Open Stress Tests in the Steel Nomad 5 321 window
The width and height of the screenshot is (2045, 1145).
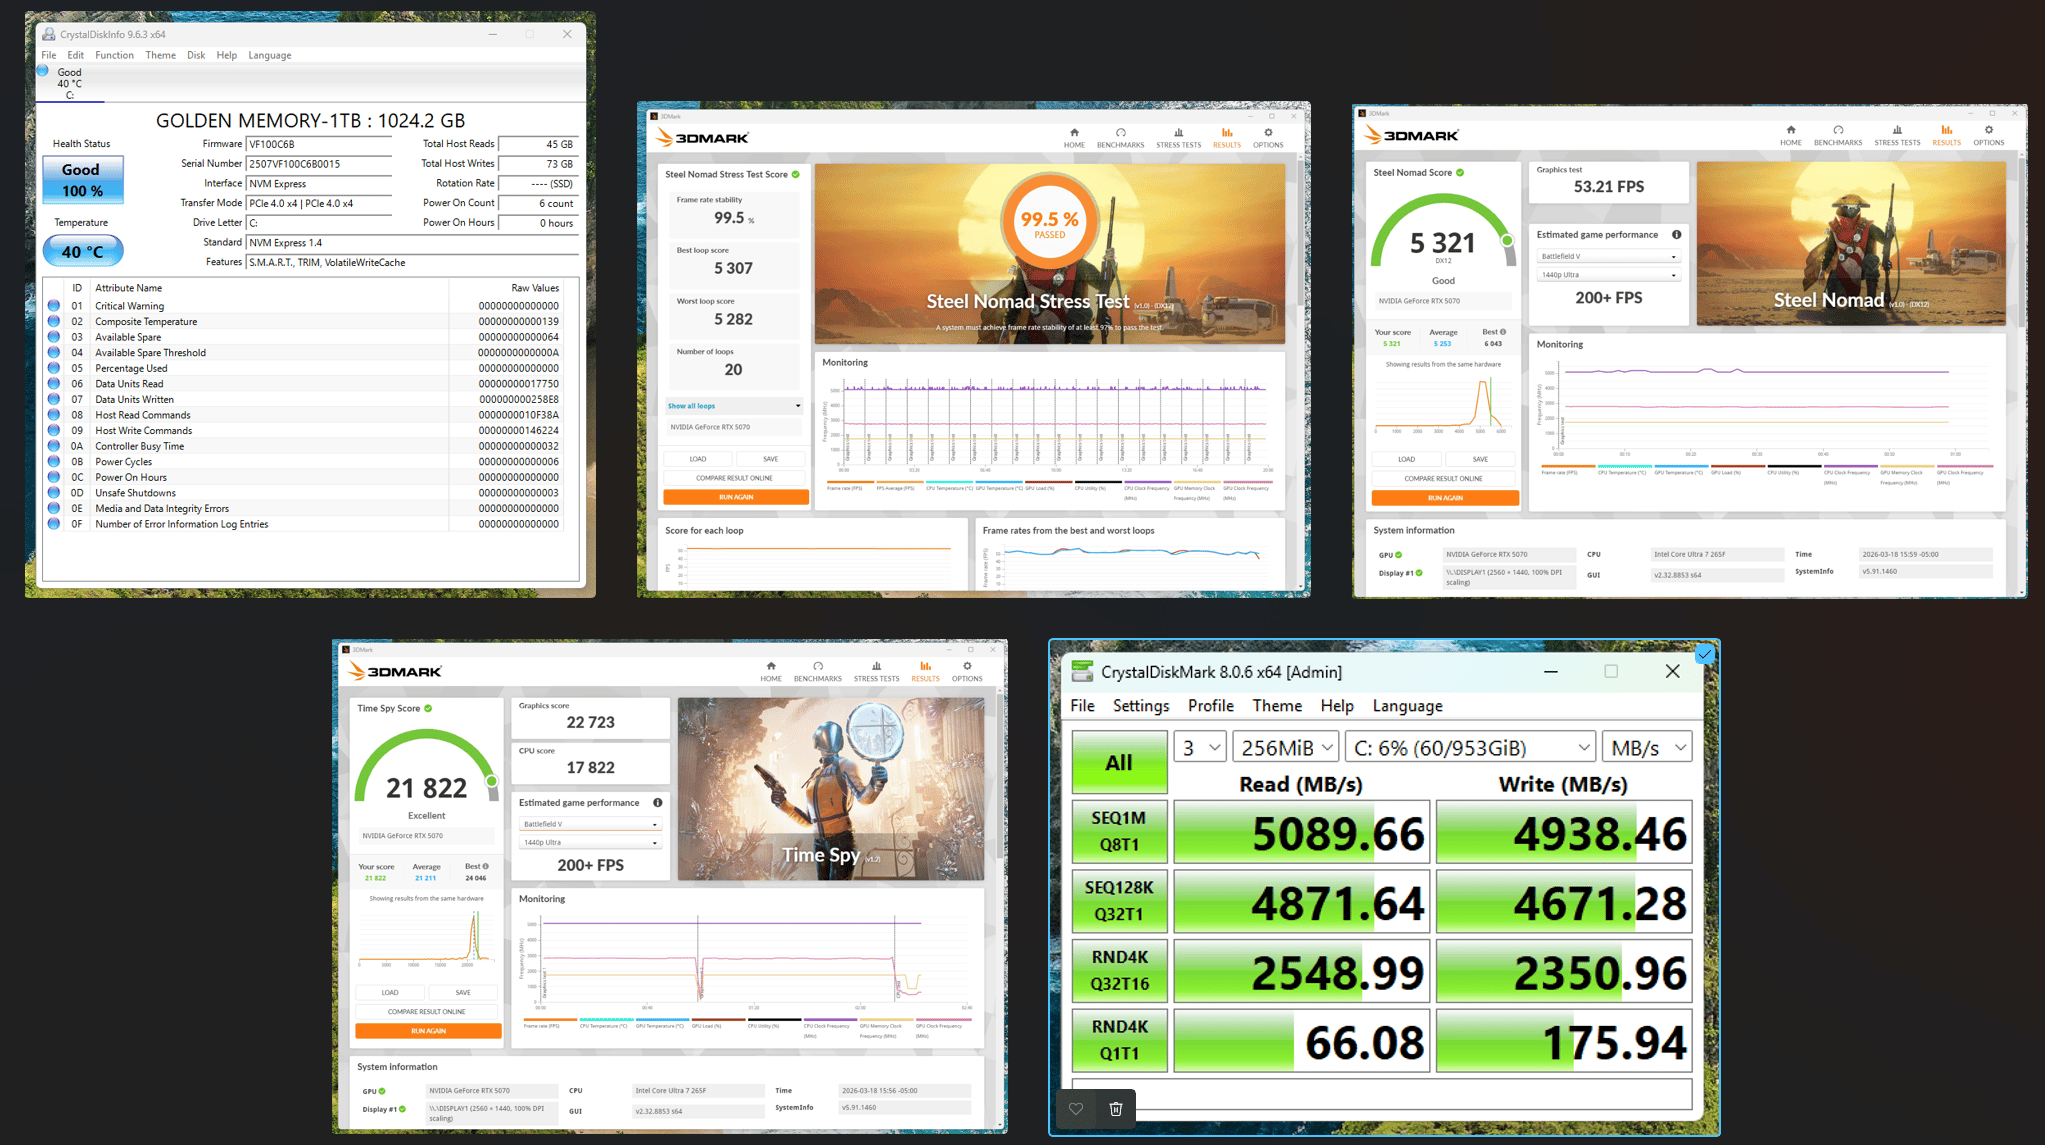click(x=1897, y=135)
